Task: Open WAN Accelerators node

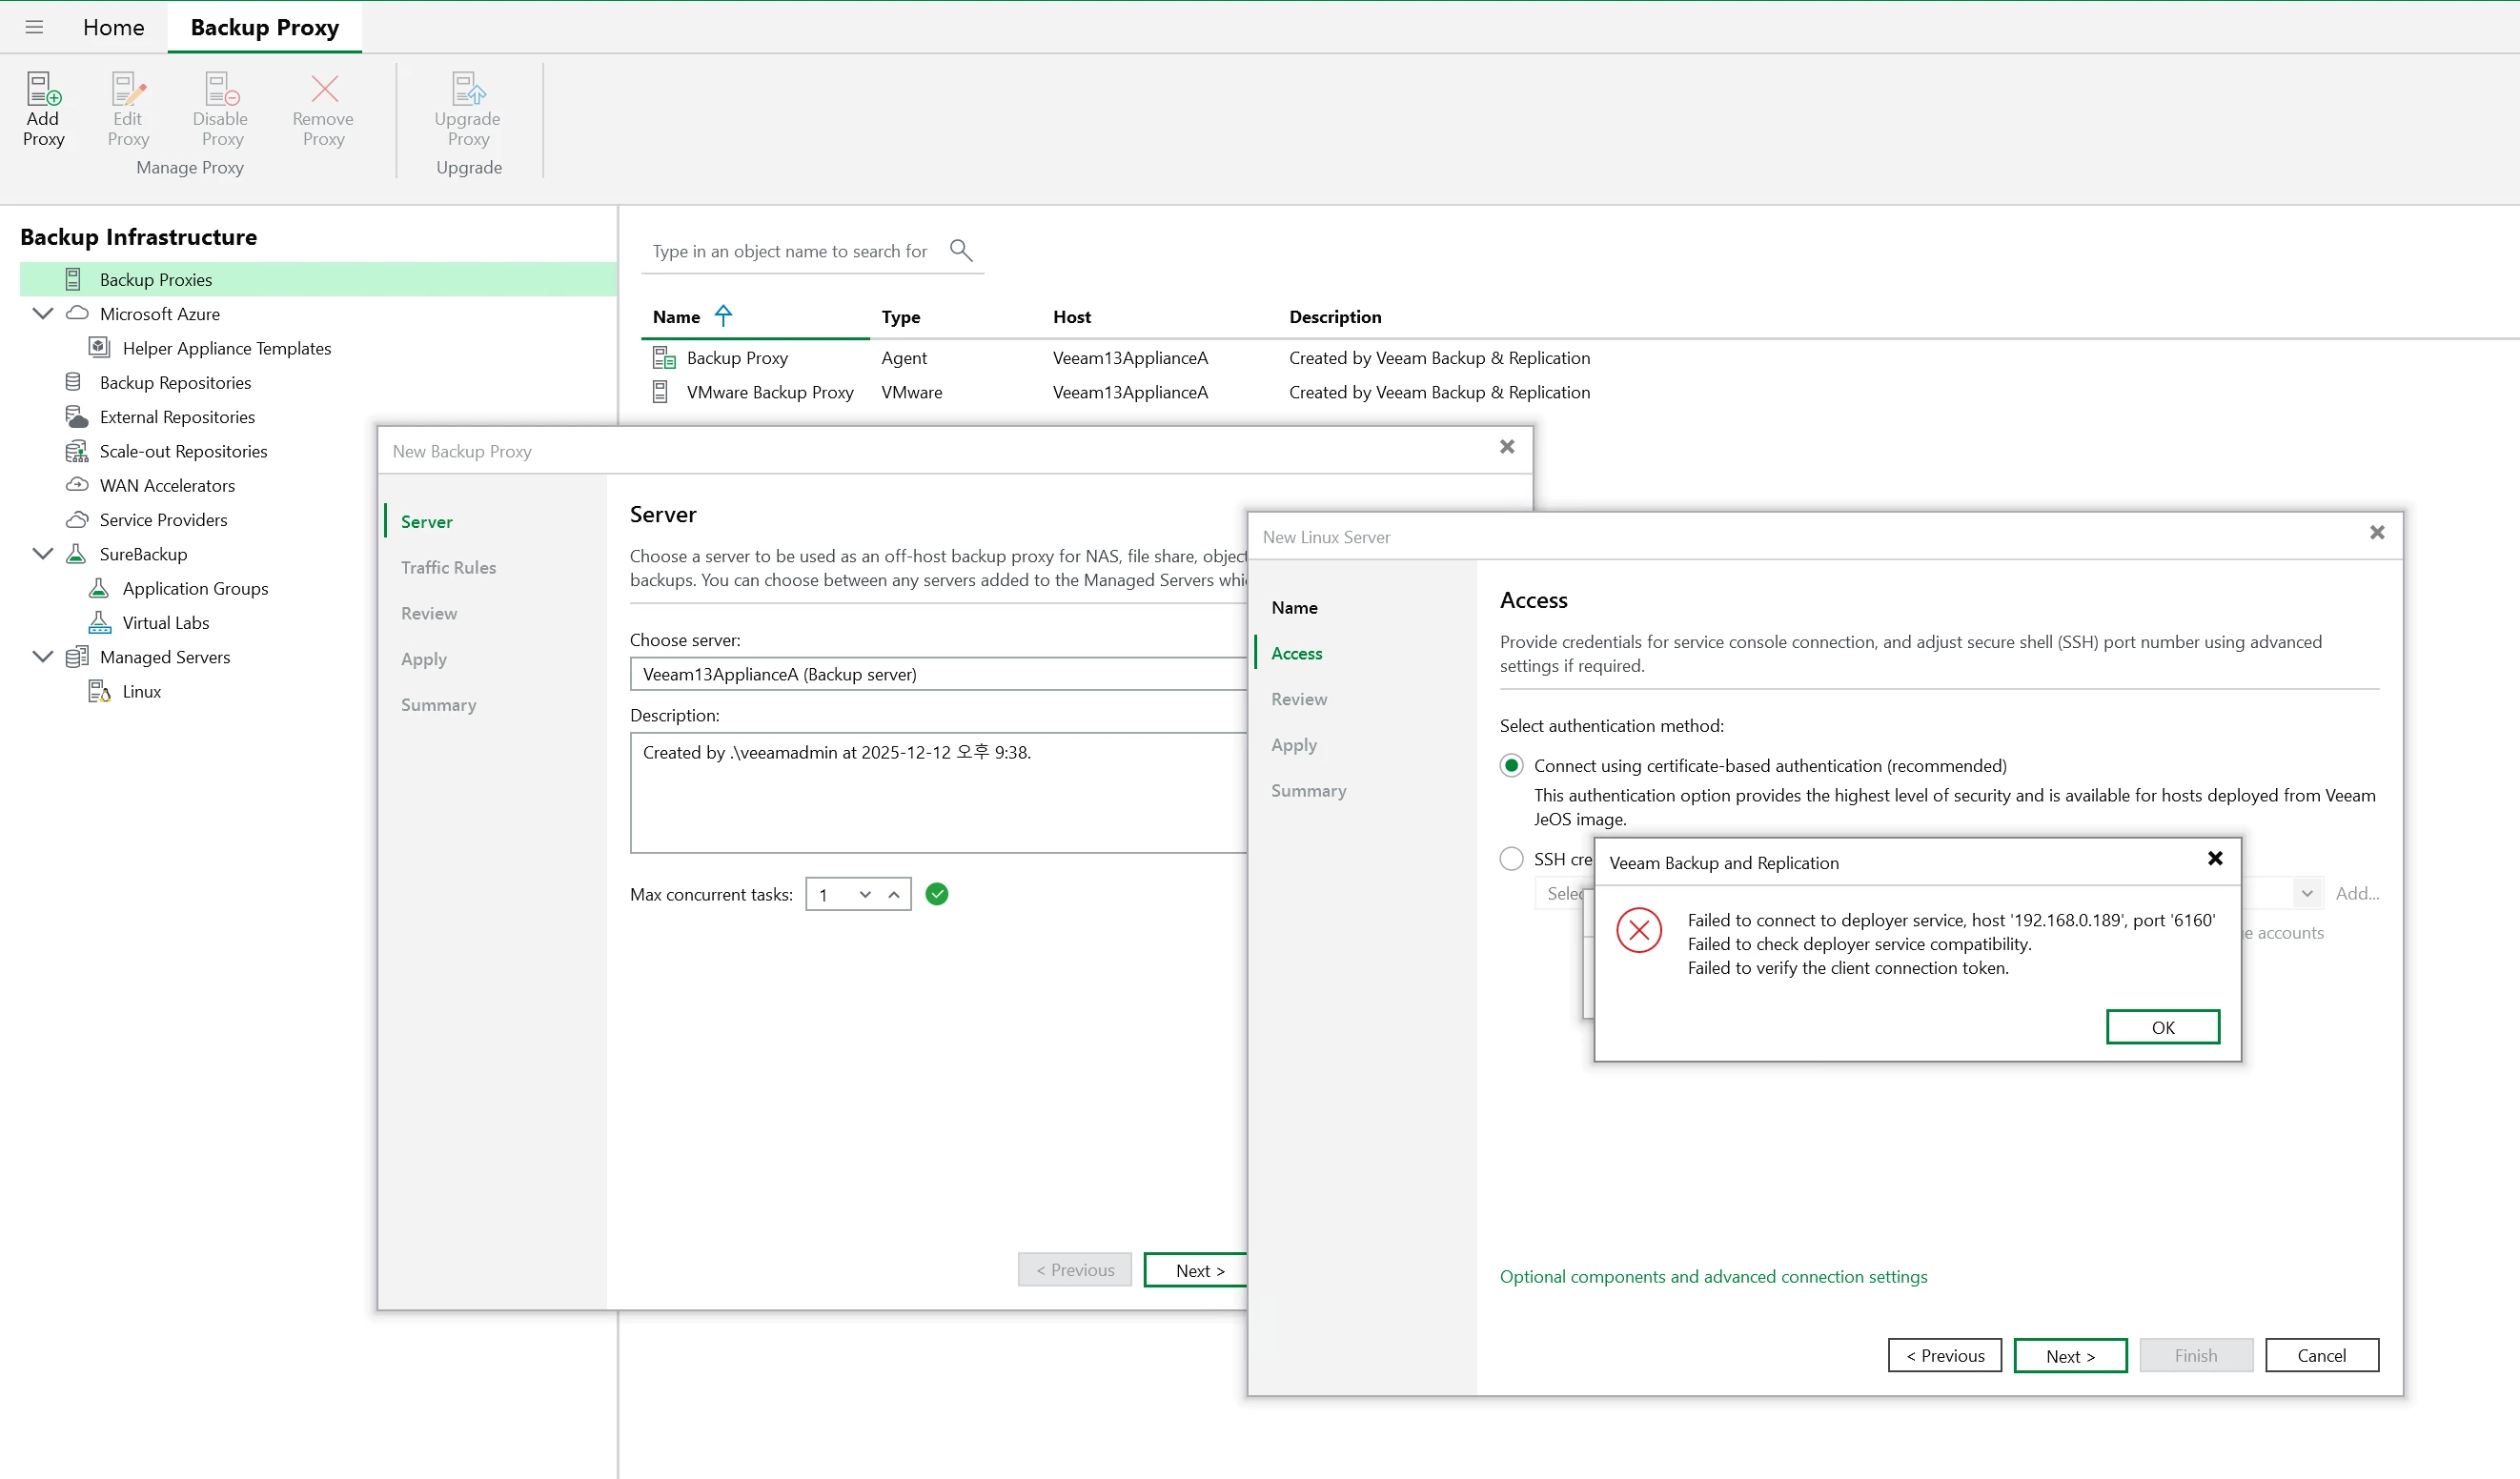Action: [x=167, y=485]
